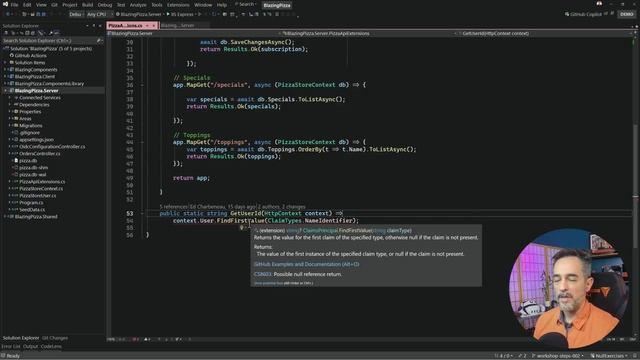Open the Extensions menu

point(178,5)
